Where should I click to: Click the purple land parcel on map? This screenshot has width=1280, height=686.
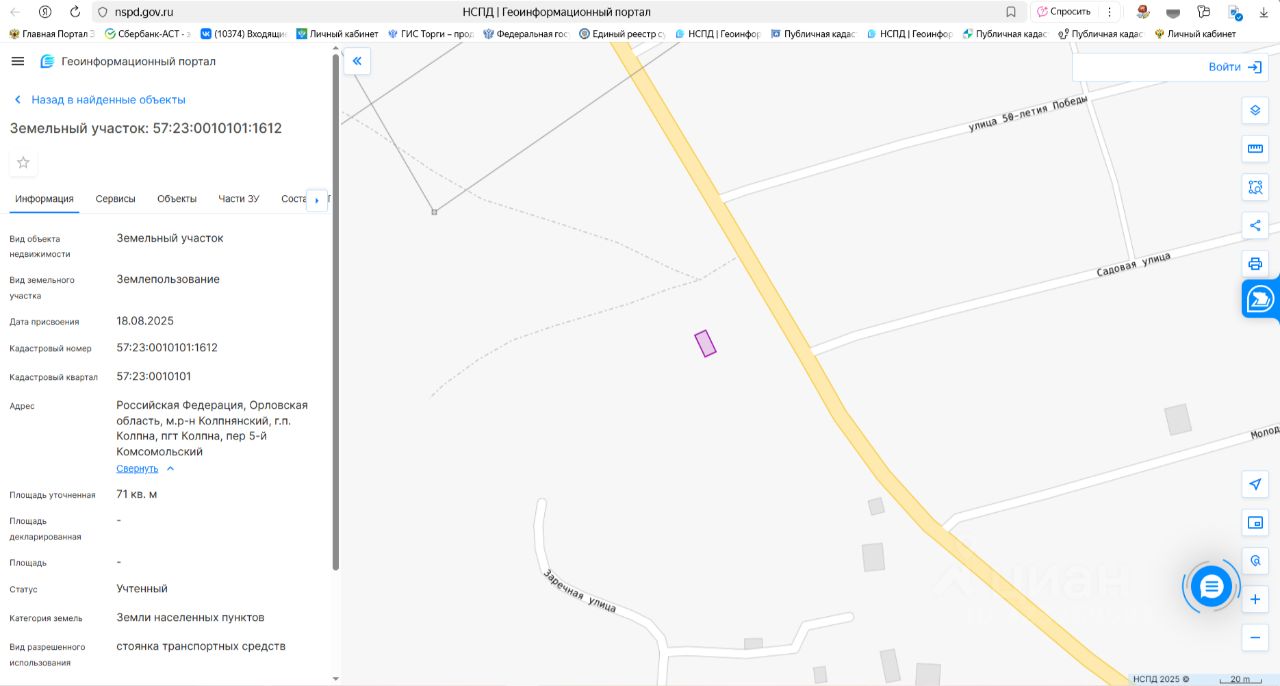click(706, 343)
